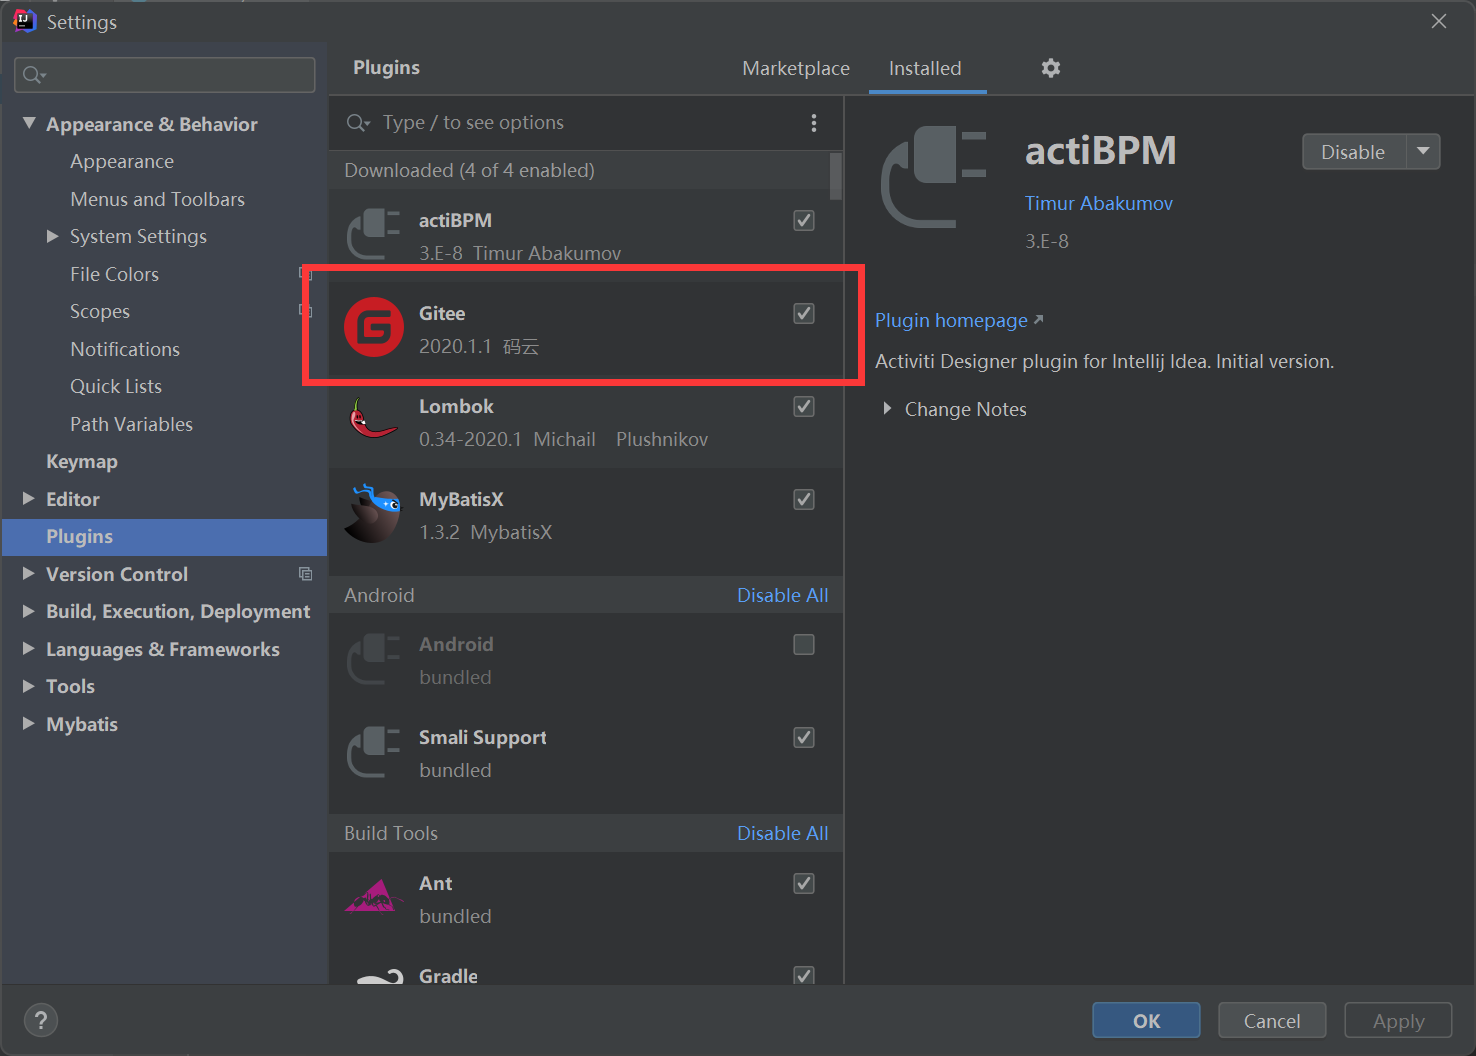1476x1056 pixels.
Task: Open Scopes settings page
Action: (x=100, y=311)
